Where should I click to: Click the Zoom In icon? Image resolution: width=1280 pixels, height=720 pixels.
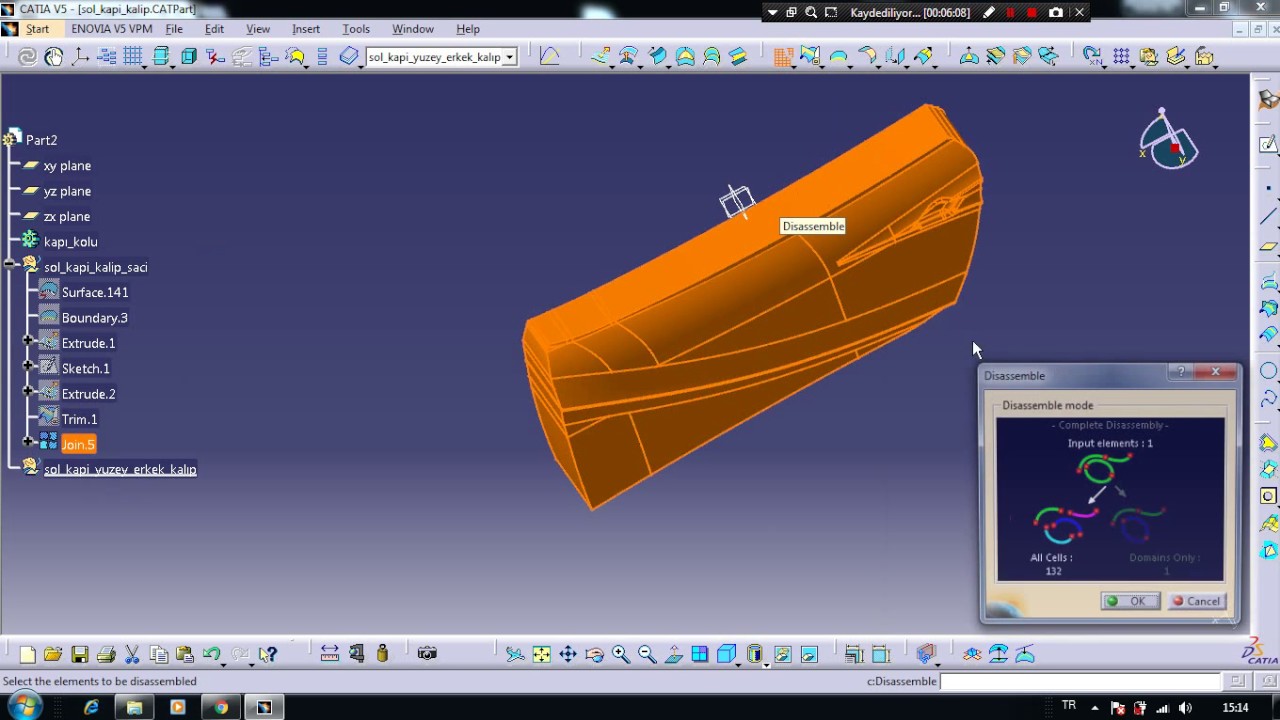pos(620,654)
